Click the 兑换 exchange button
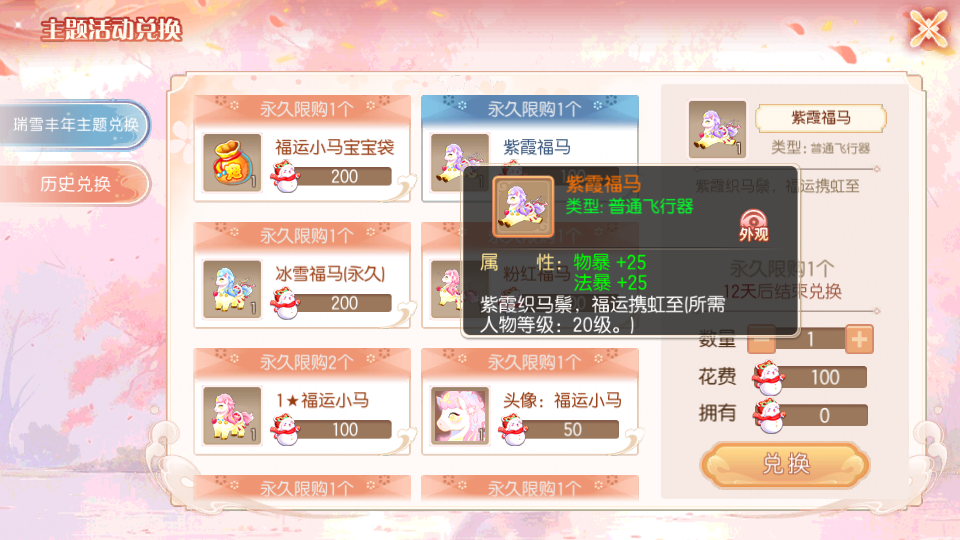Viewport: 960px width, 540px height. click(786, 465)
